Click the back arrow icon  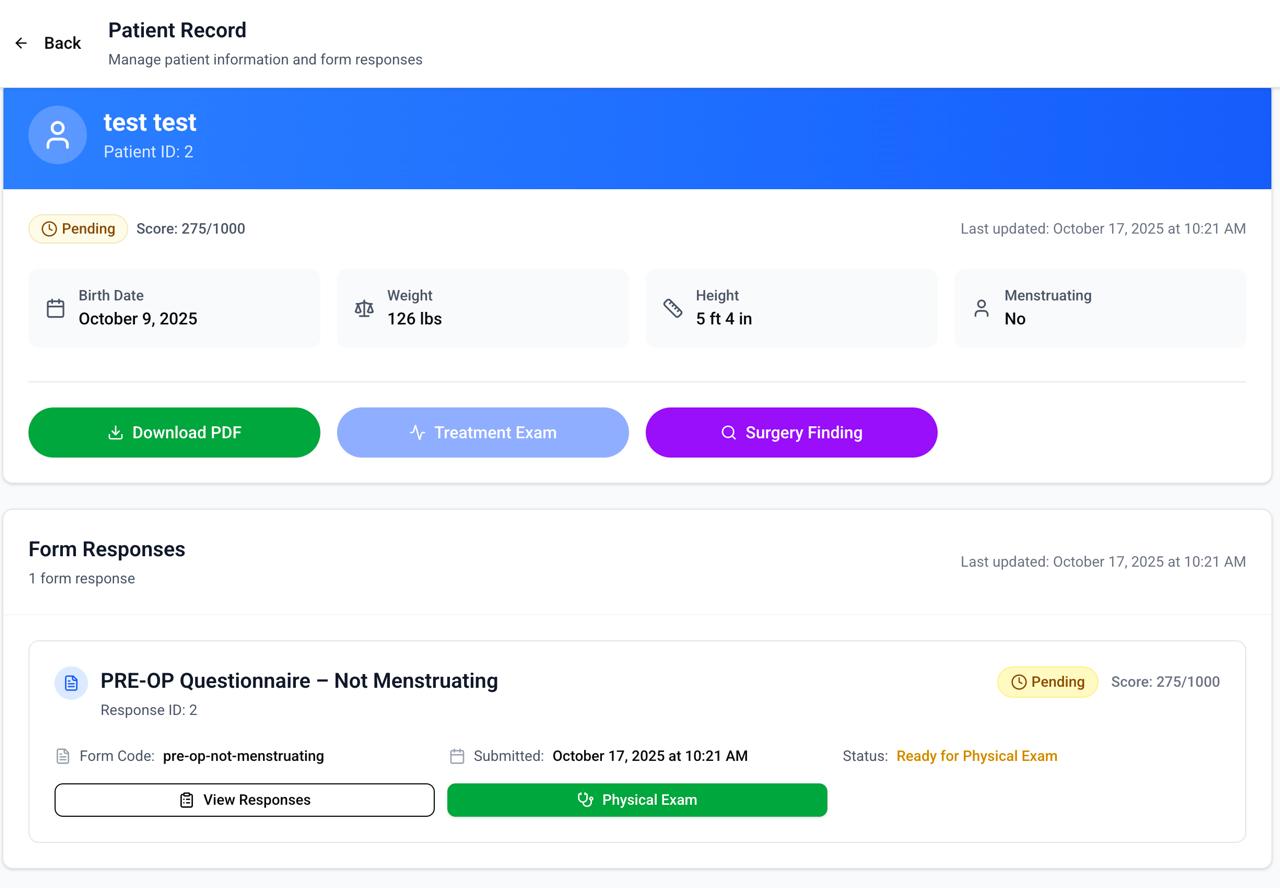[21, 43]
